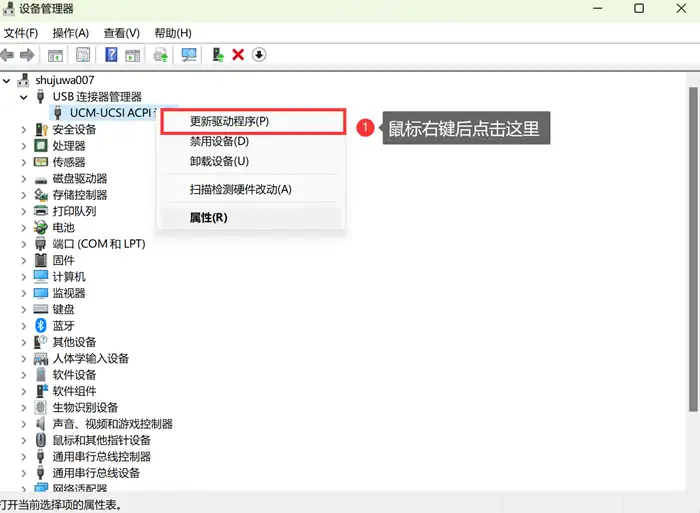Click the 监视器 monitor icon
700x513 pixels.
point(41,293)
